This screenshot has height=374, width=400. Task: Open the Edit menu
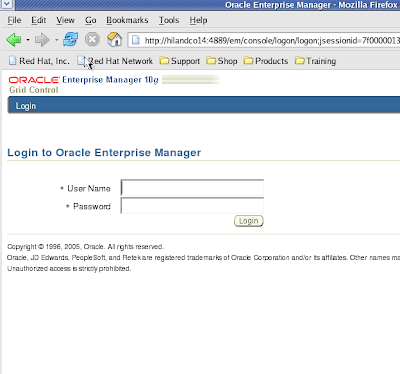click(x=39, y=20)
